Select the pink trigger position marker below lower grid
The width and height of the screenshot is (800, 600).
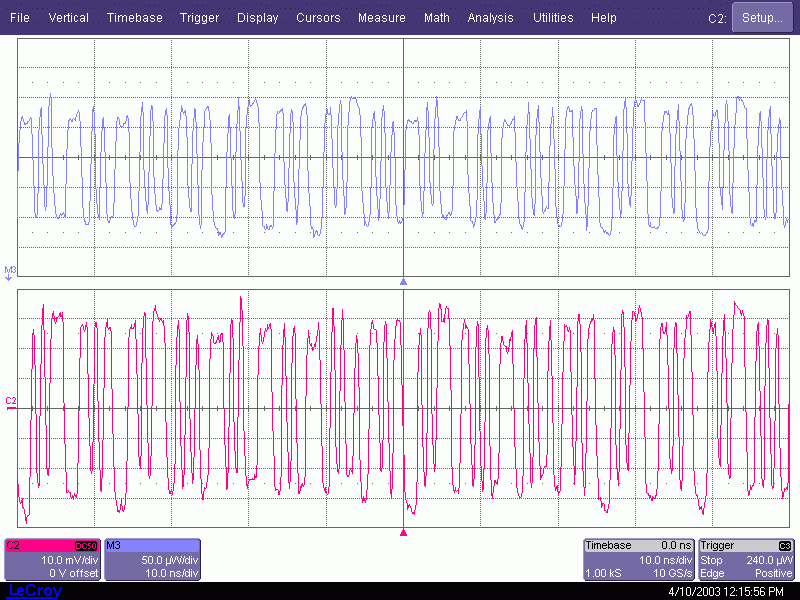[x=403, y=533]
